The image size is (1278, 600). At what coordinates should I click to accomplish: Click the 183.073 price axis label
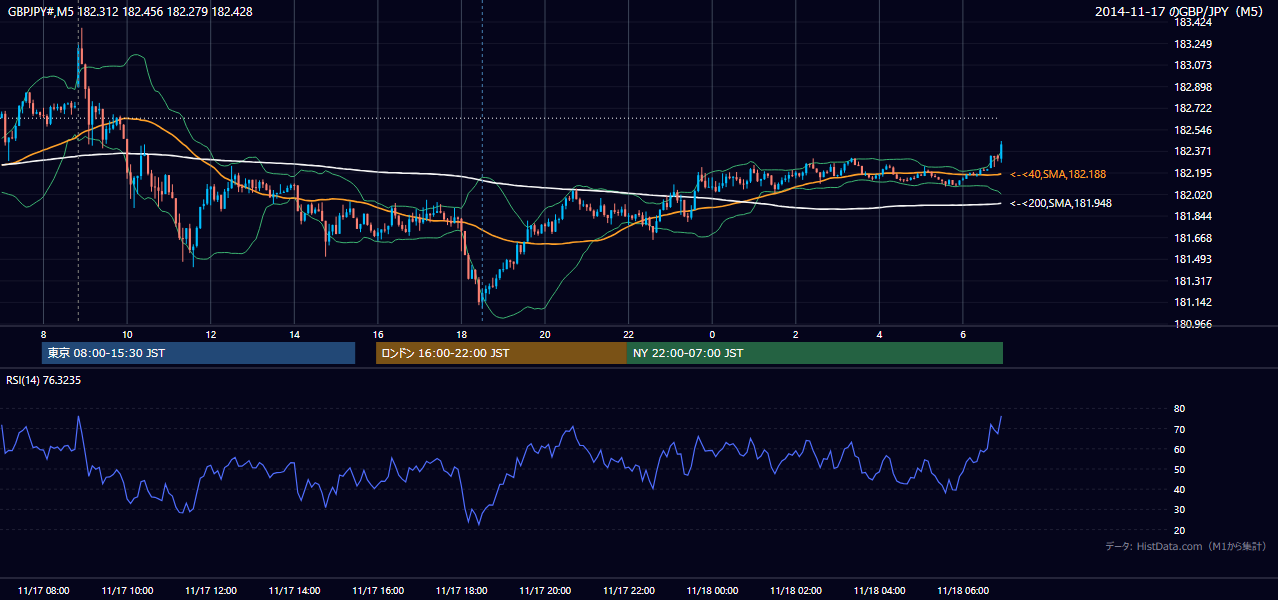(1193, 65)
